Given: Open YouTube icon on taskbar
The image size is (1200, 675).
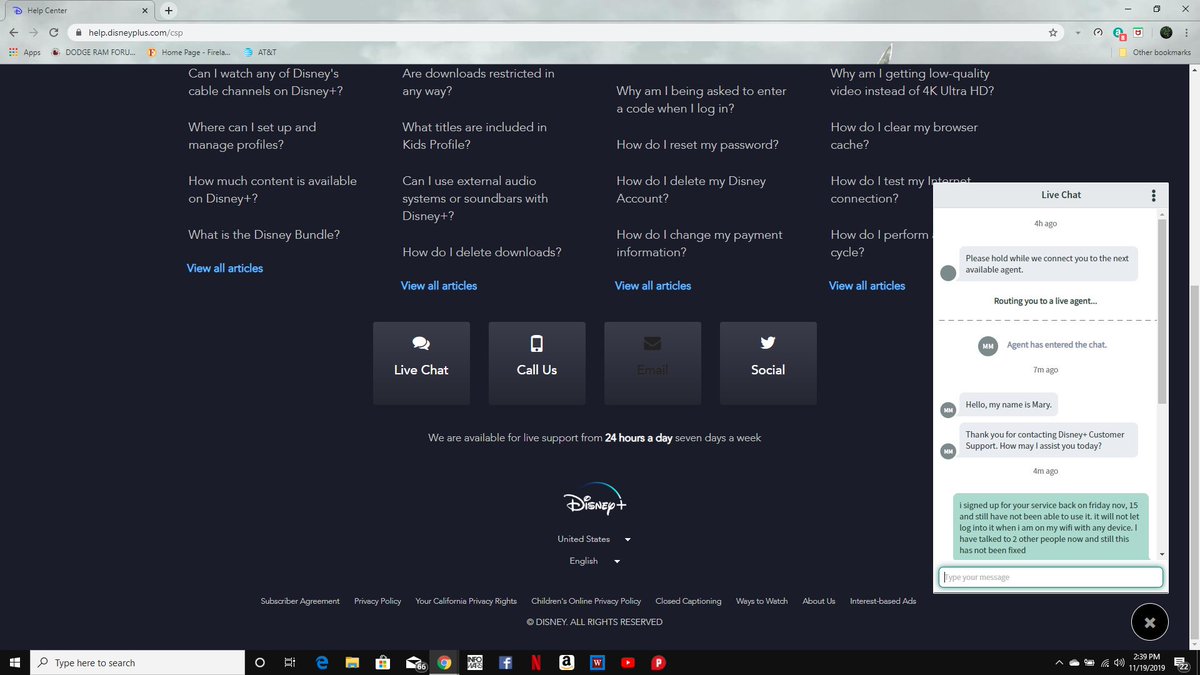Looking at the screenshot, I should point(628,662).
